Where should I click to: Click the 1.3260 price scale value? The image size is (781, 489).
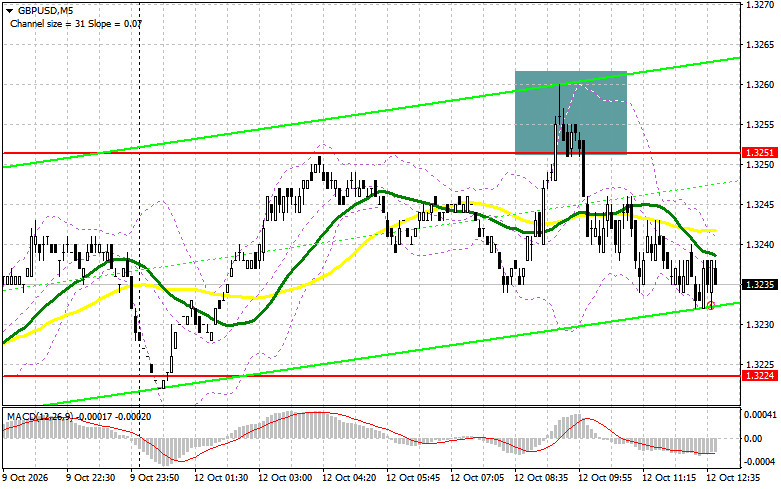(x=760, y=85)
